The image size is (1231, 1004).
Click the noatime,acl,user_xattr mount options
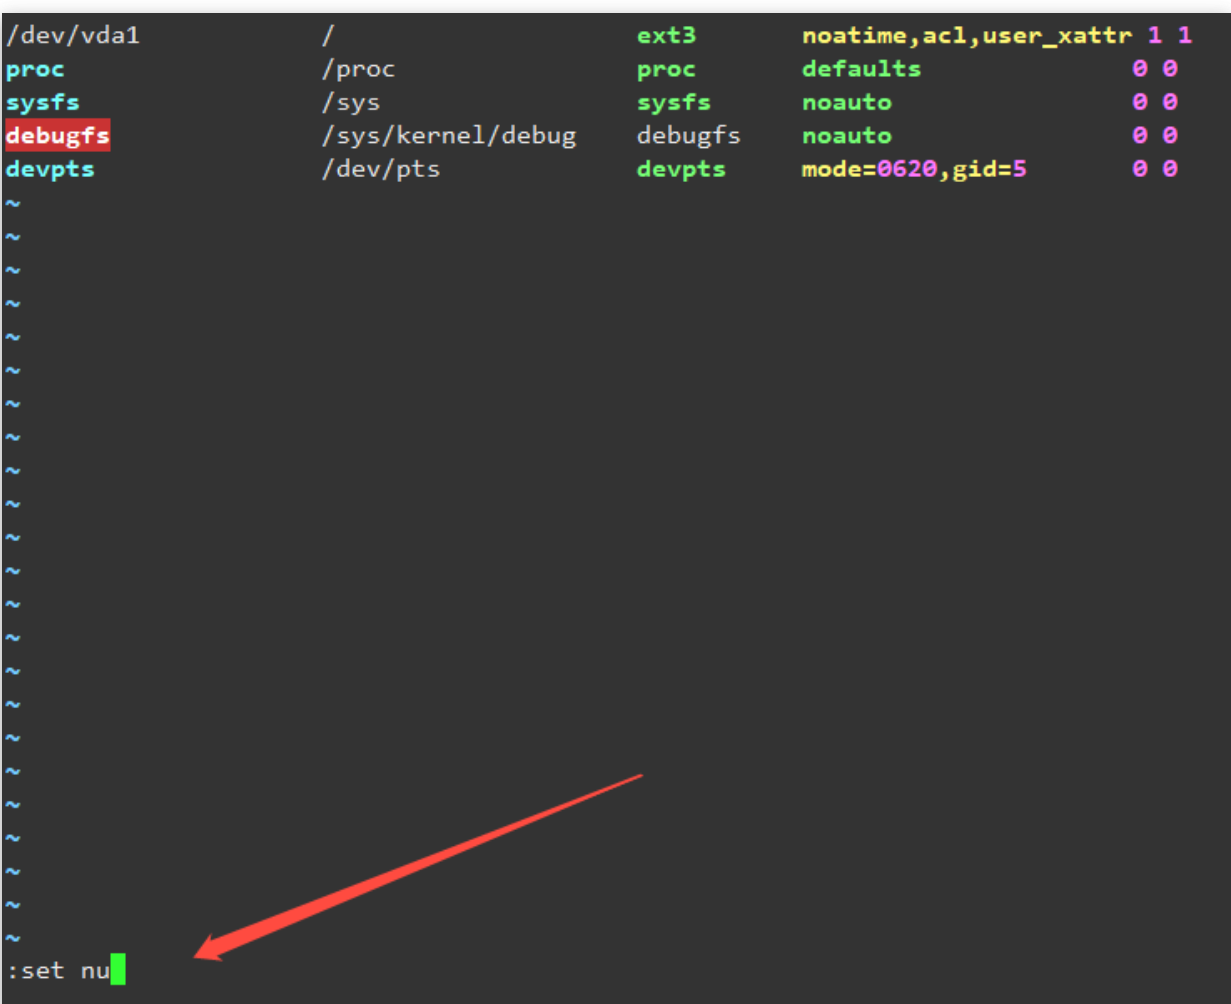(x=966, y=37)
